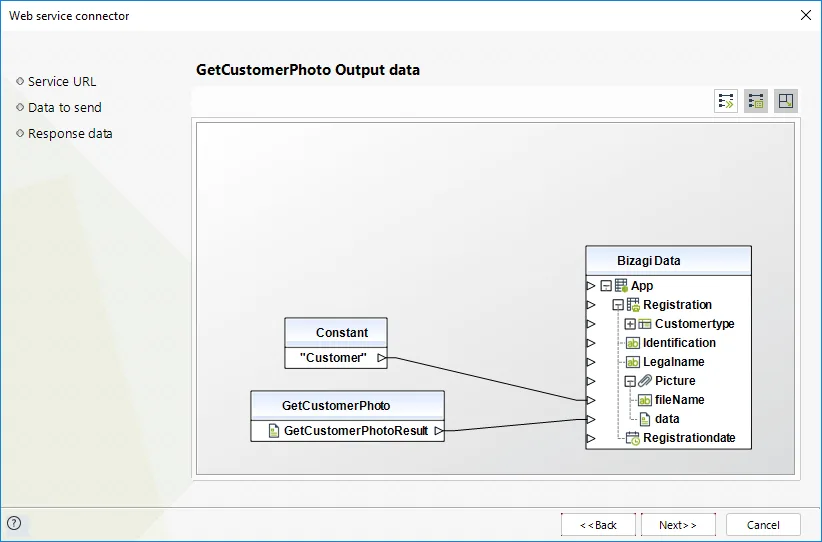This screenshot has height=542, width=822.
Task: Click the Picture paperclip attachment icon
Action: coord(645,381)
